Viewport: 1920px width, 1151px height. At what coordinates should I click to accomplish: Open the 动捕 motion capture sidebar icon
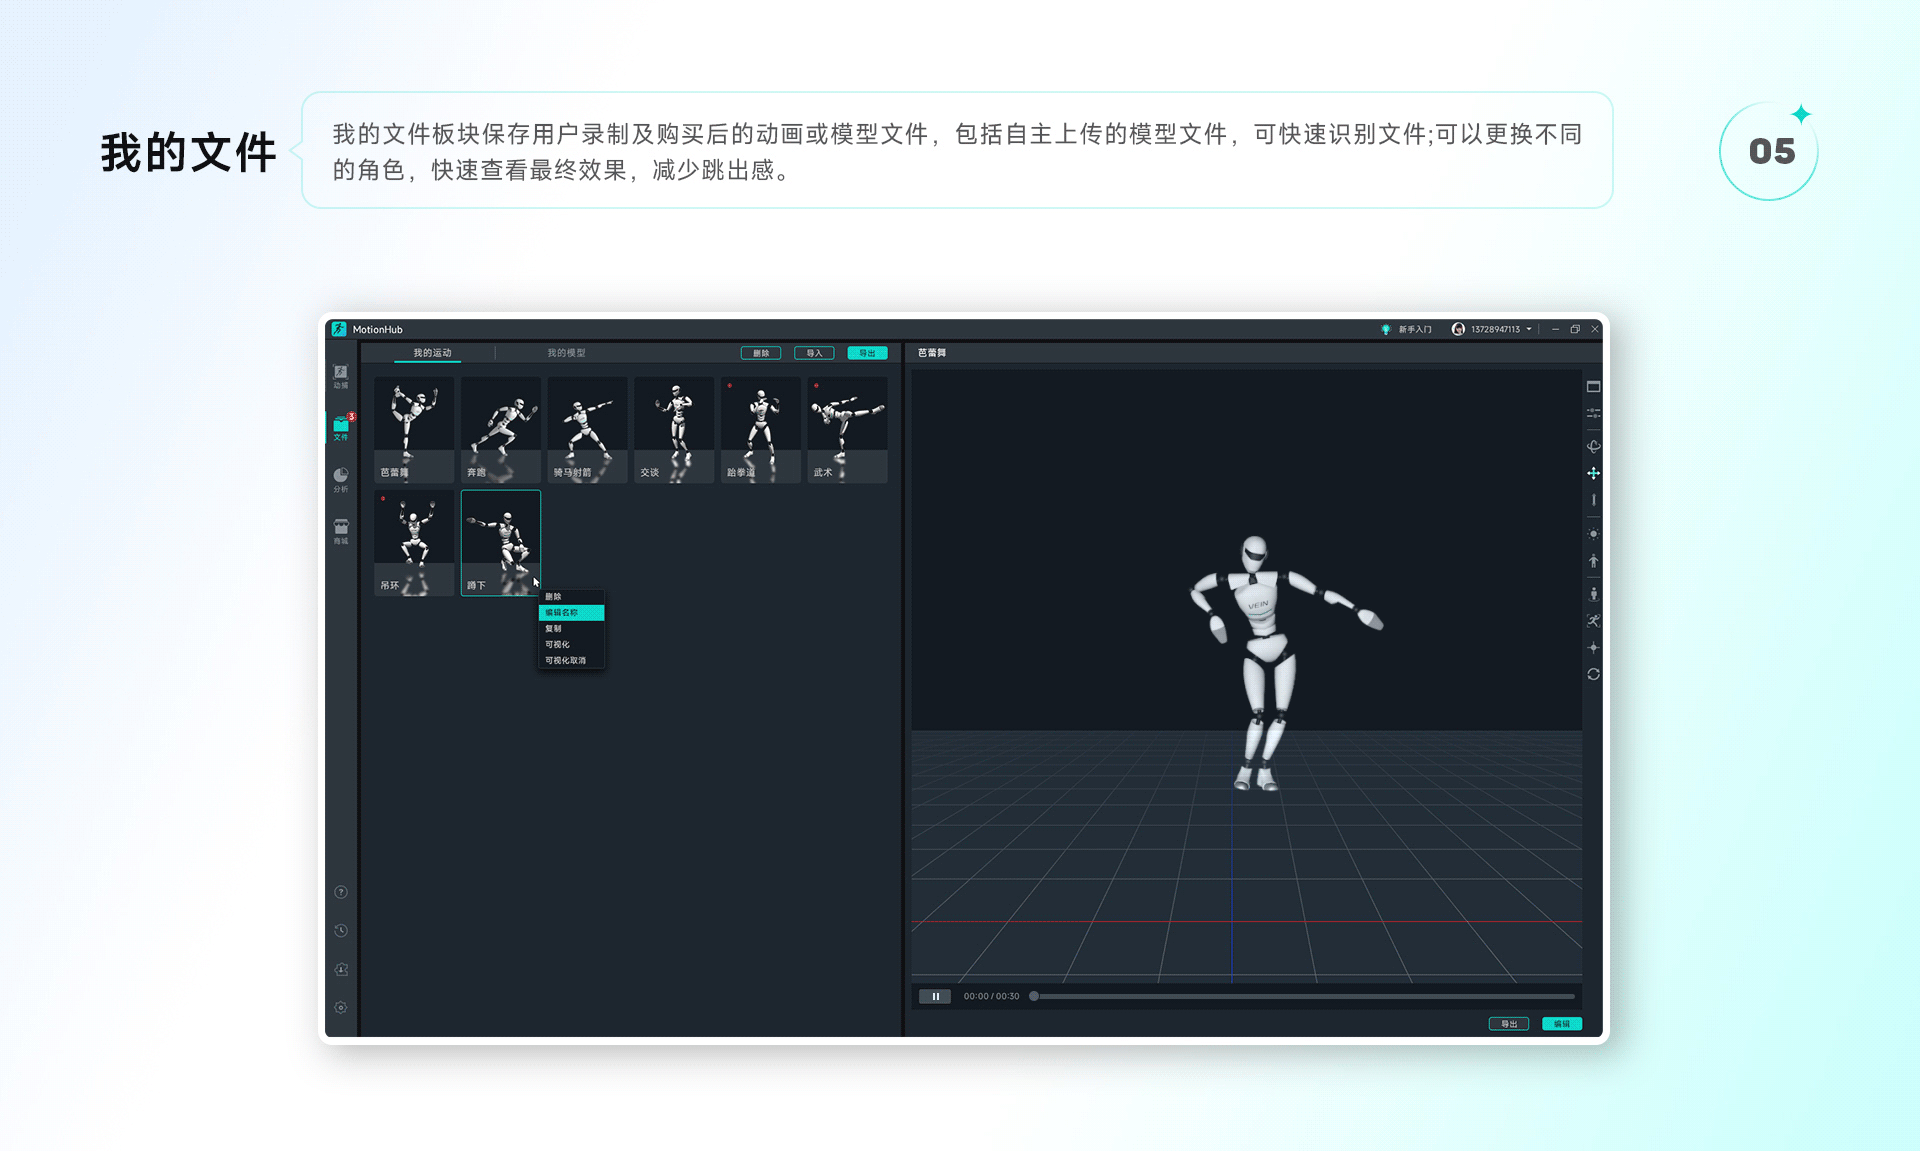coord(341,375)
